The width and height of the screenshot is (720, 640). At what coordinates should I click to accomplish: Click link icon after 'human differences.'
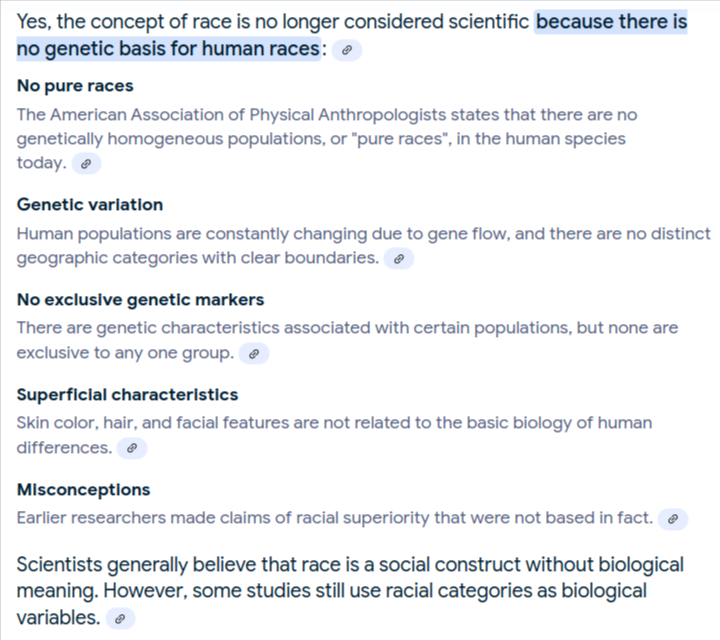[x=132, y=448]
